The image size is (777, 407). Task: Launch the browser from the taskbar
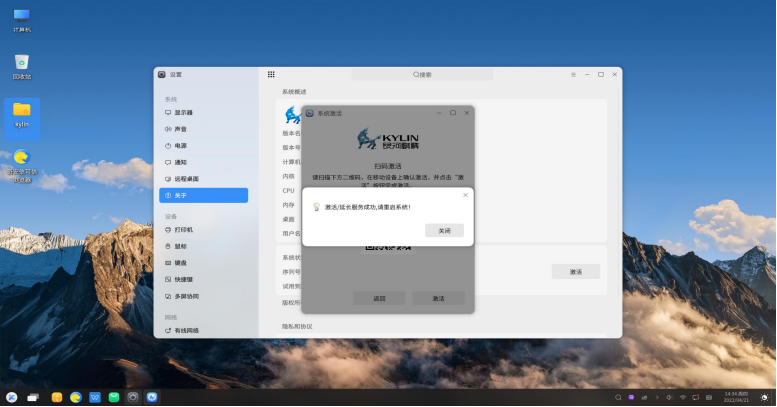pos(76,397)
